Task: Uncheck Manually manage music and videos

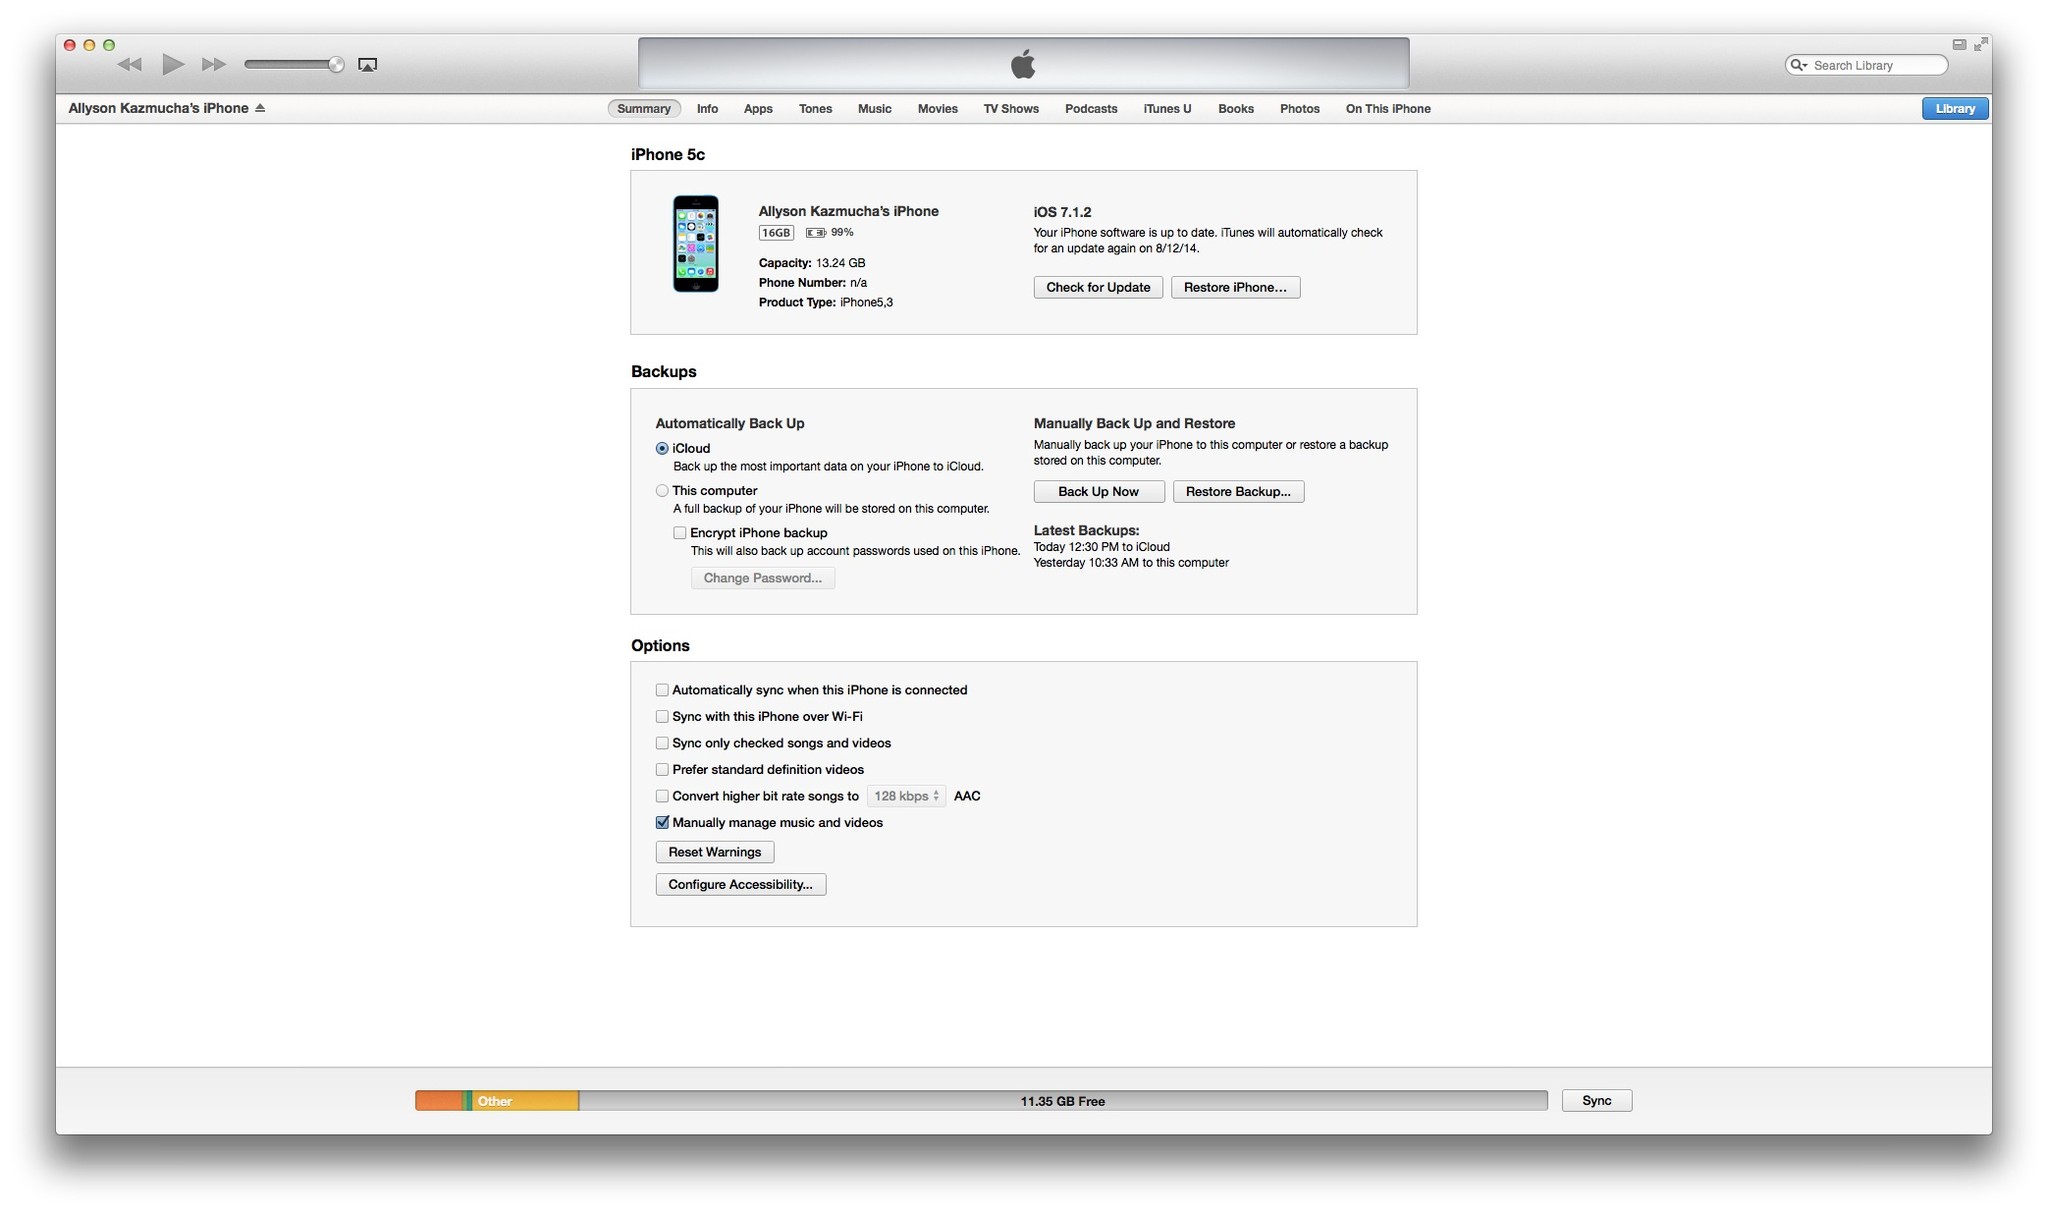Action: [x=662, y=823]
